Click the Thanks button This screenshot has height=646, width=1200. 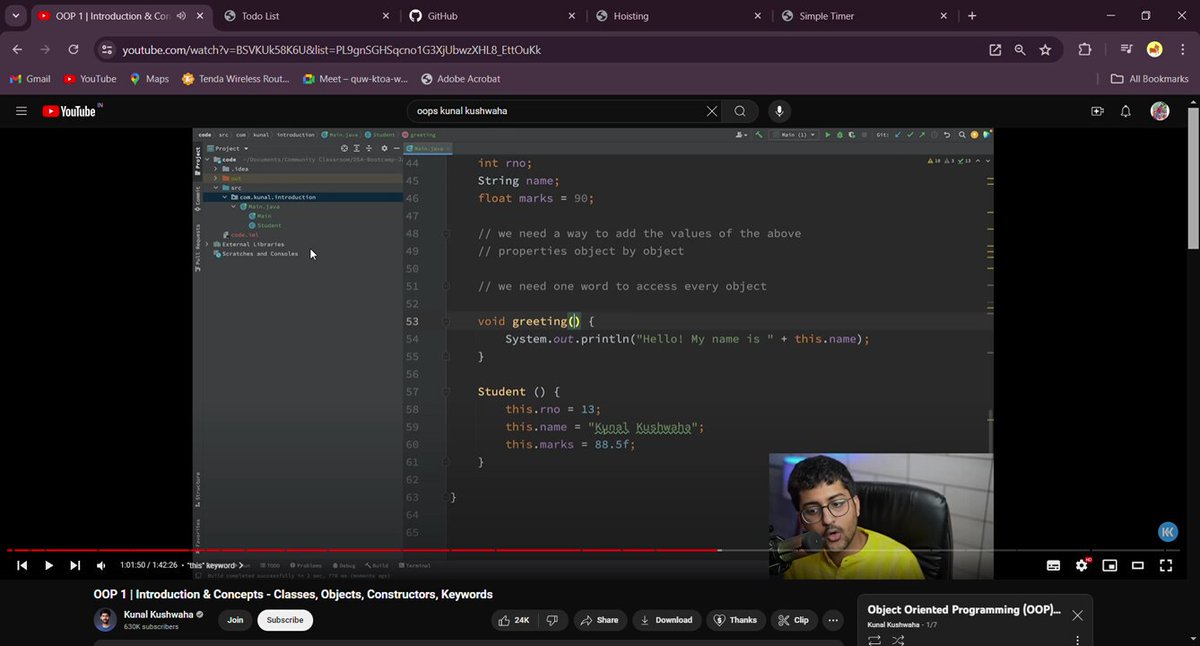pyautogui.click(x=735, y=620)
